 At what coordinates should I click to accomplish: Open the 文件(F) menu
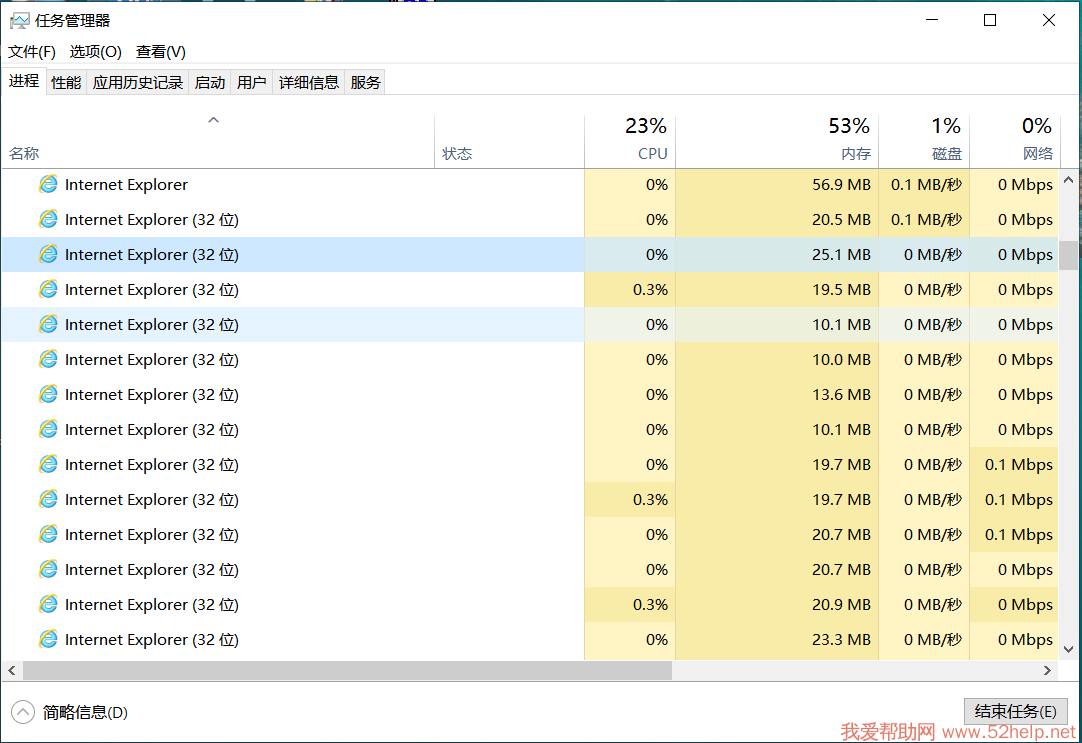pyautogui.click(x=32, y=52)
